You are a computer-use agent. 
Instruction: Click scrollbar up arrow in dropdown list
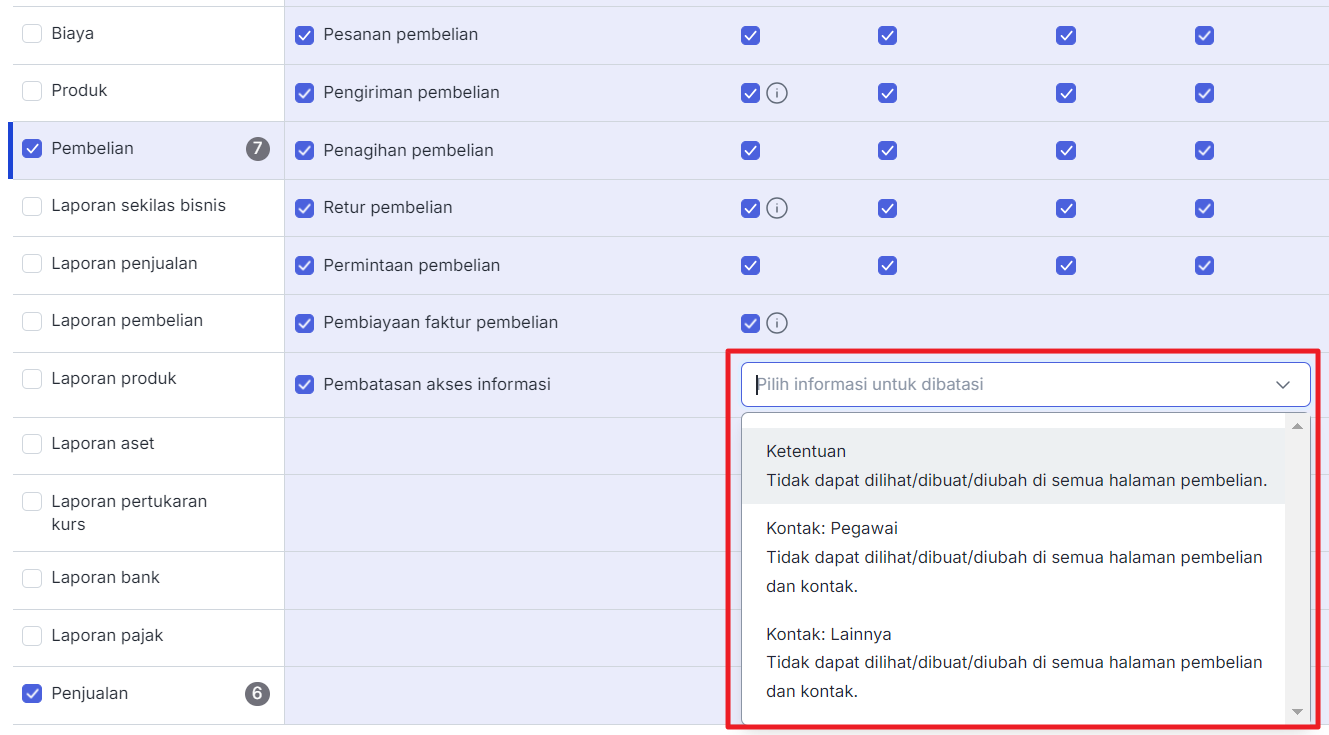click(1297, 427)
